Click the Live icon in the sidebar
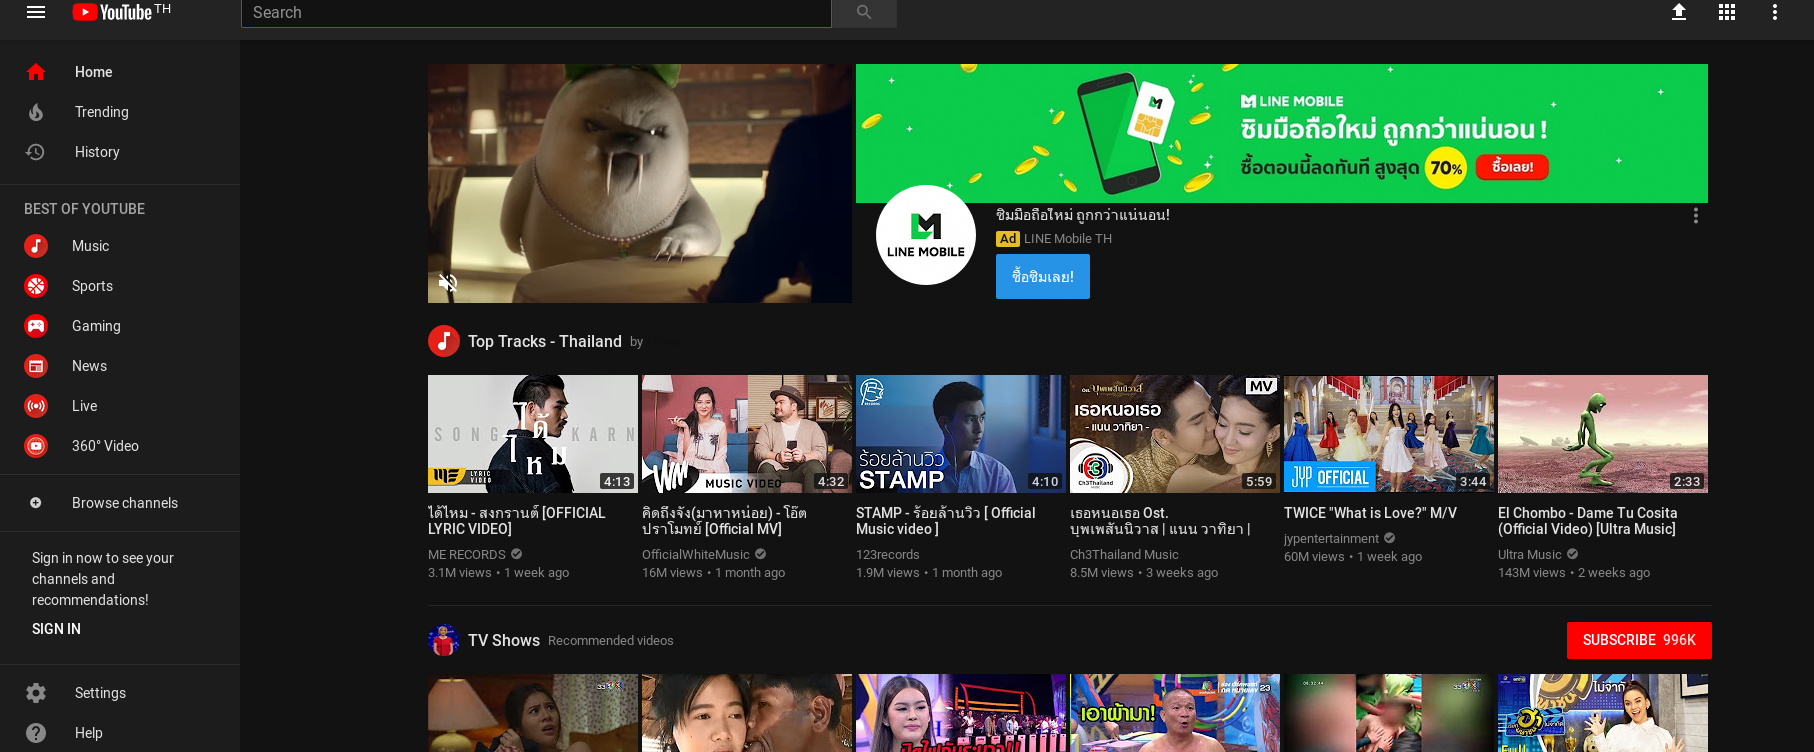 (36, 406)
